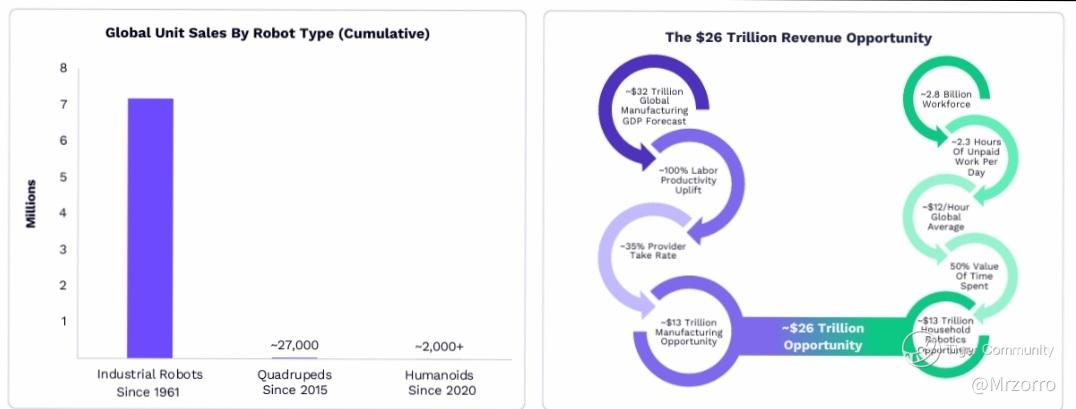Click ~$13 Trillion Household Robotics circle
The width and height of the screenshot is (1076, 409).
pyautogui.click(x=946, y=334)
